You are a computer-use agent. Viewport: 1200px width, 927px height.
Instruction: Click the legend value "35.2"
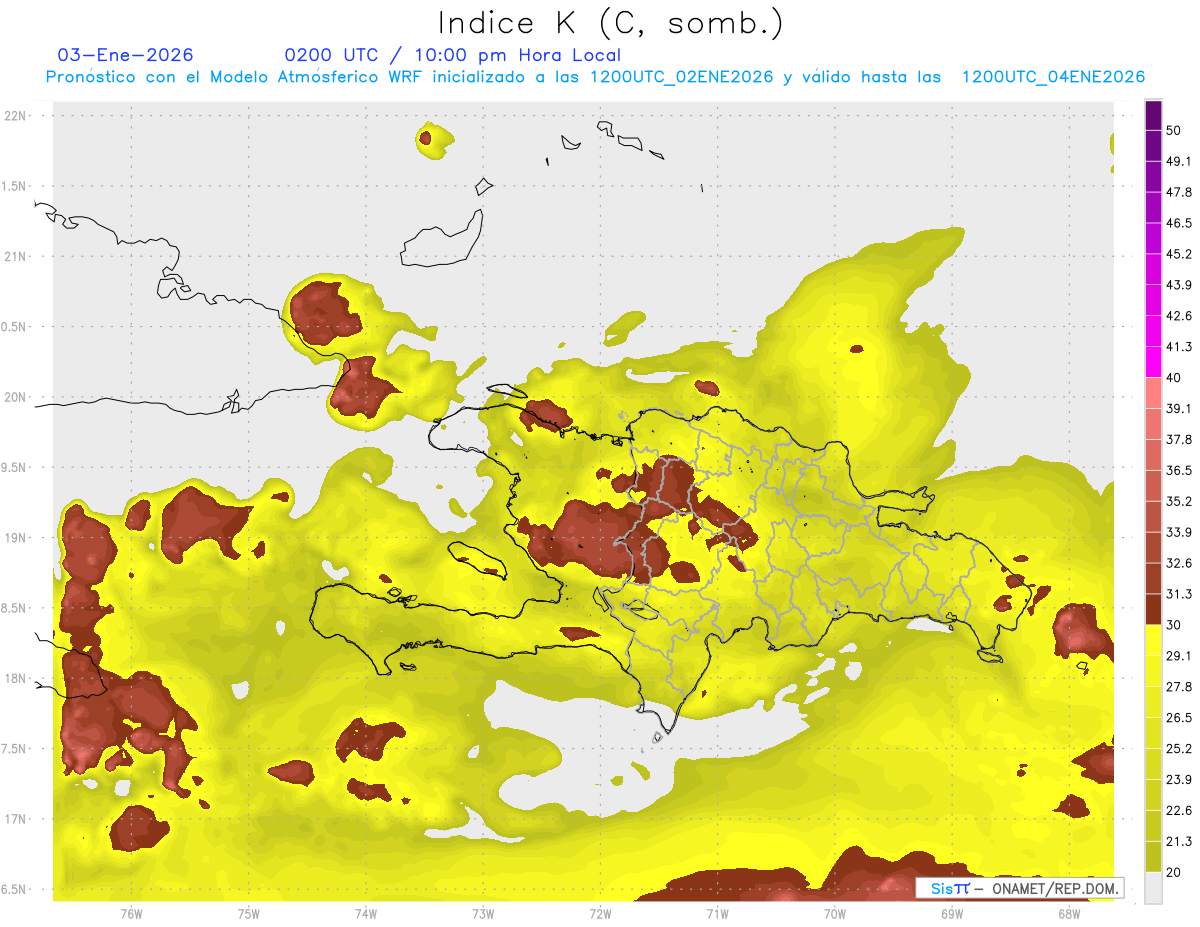tap(1179, 501)
